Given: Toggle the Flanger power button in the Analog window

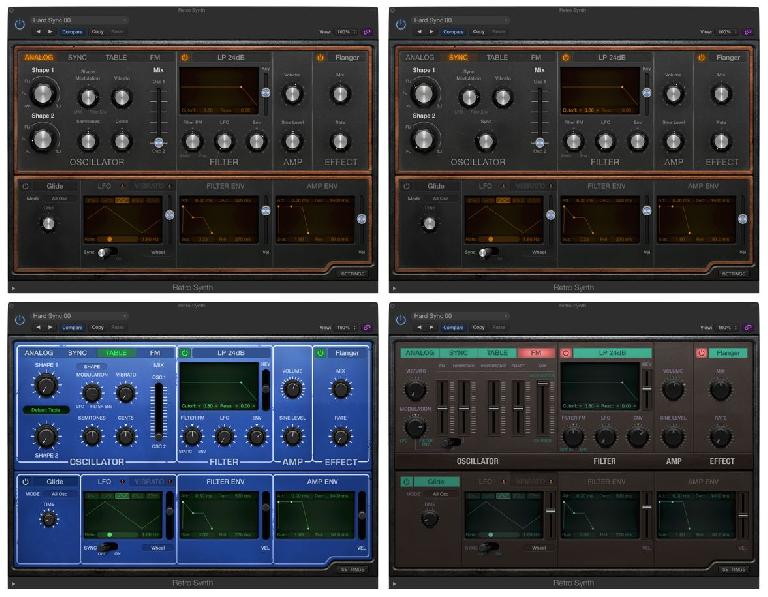Looking at the screenshot, I should pos(321,58).
